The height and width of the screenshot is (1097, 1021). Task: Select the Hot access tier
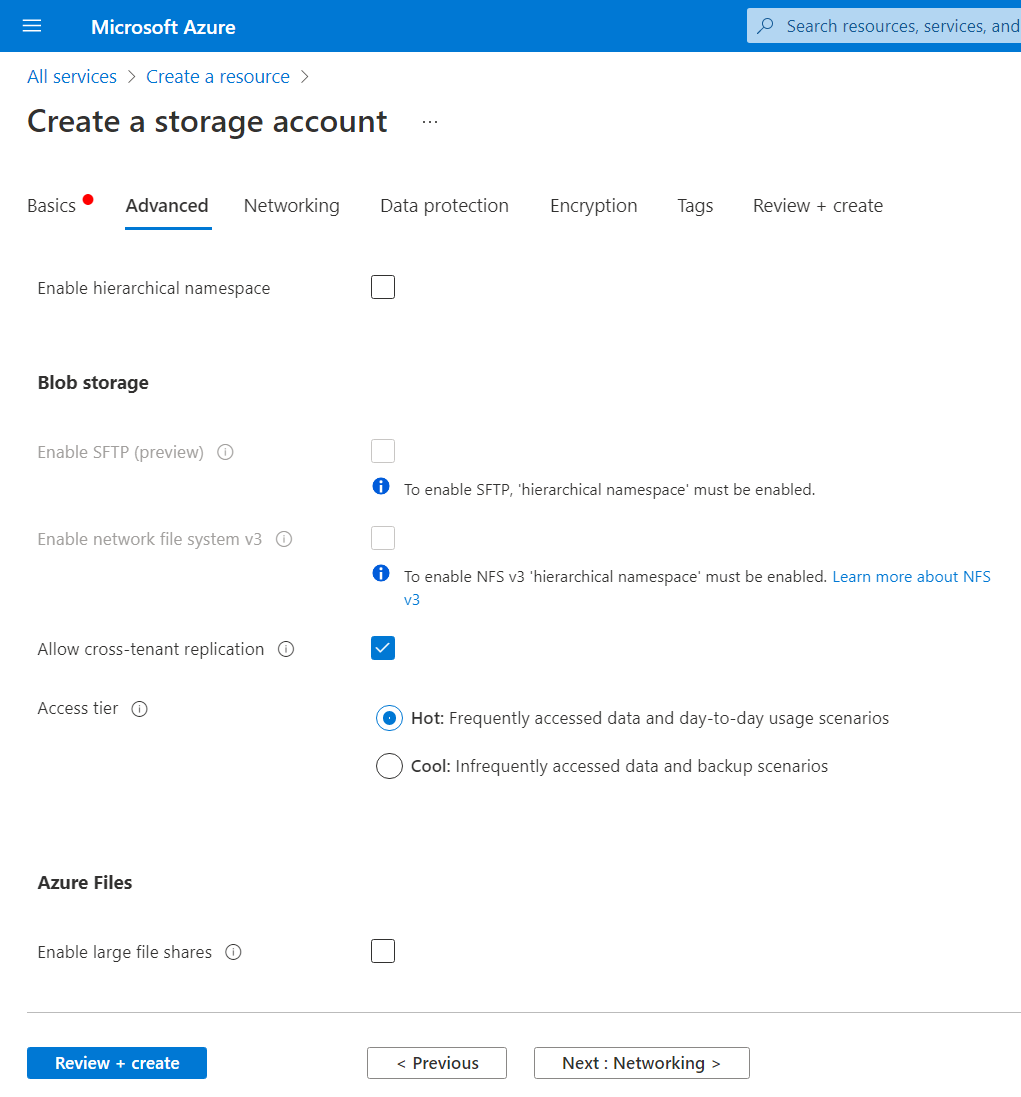(389, 719)
